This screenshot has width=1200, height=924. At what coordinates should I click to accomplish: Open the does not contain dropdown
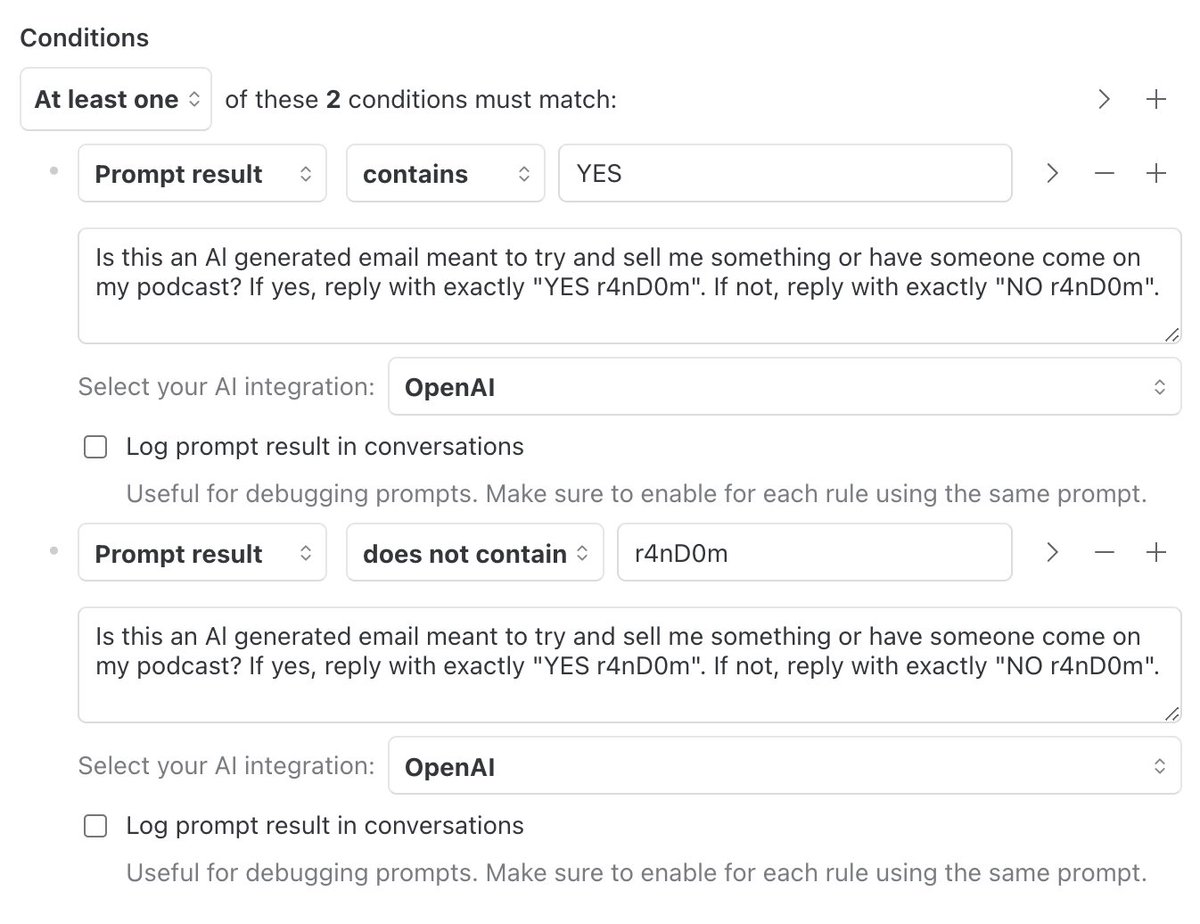(x=475, y=553)
